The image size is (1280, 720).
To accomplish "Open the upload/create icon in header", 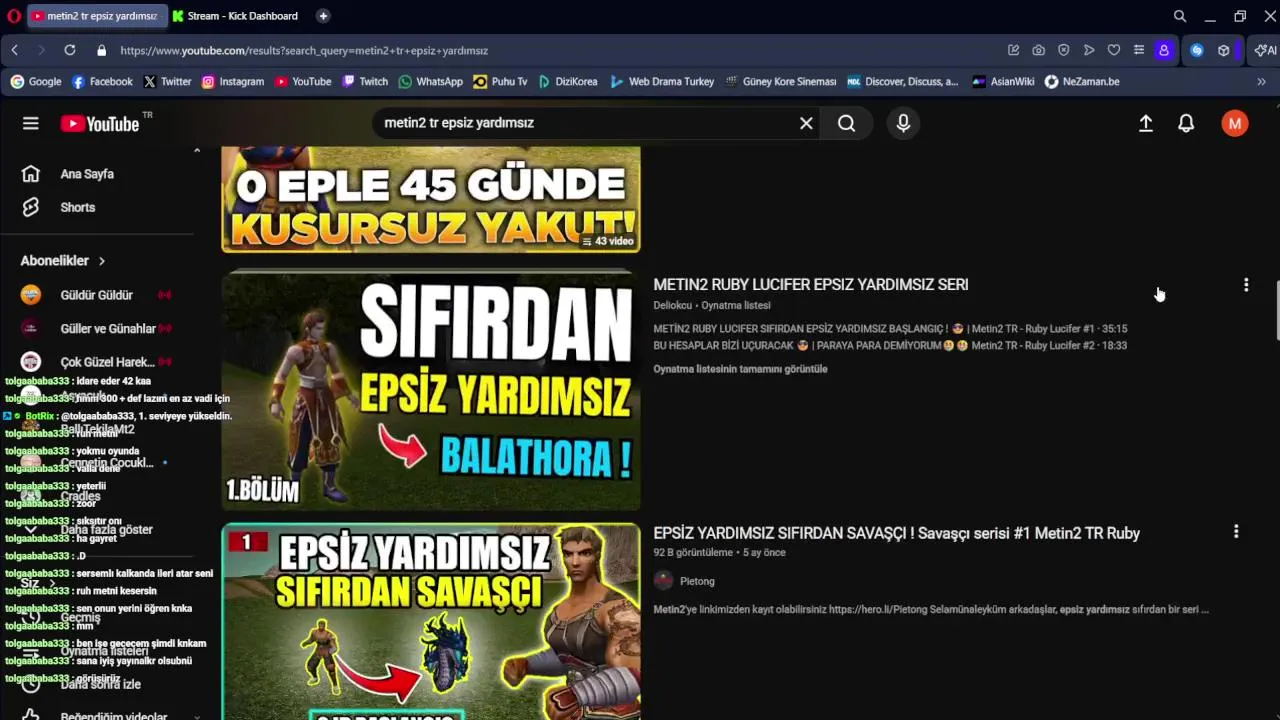I will [1146, 123].
